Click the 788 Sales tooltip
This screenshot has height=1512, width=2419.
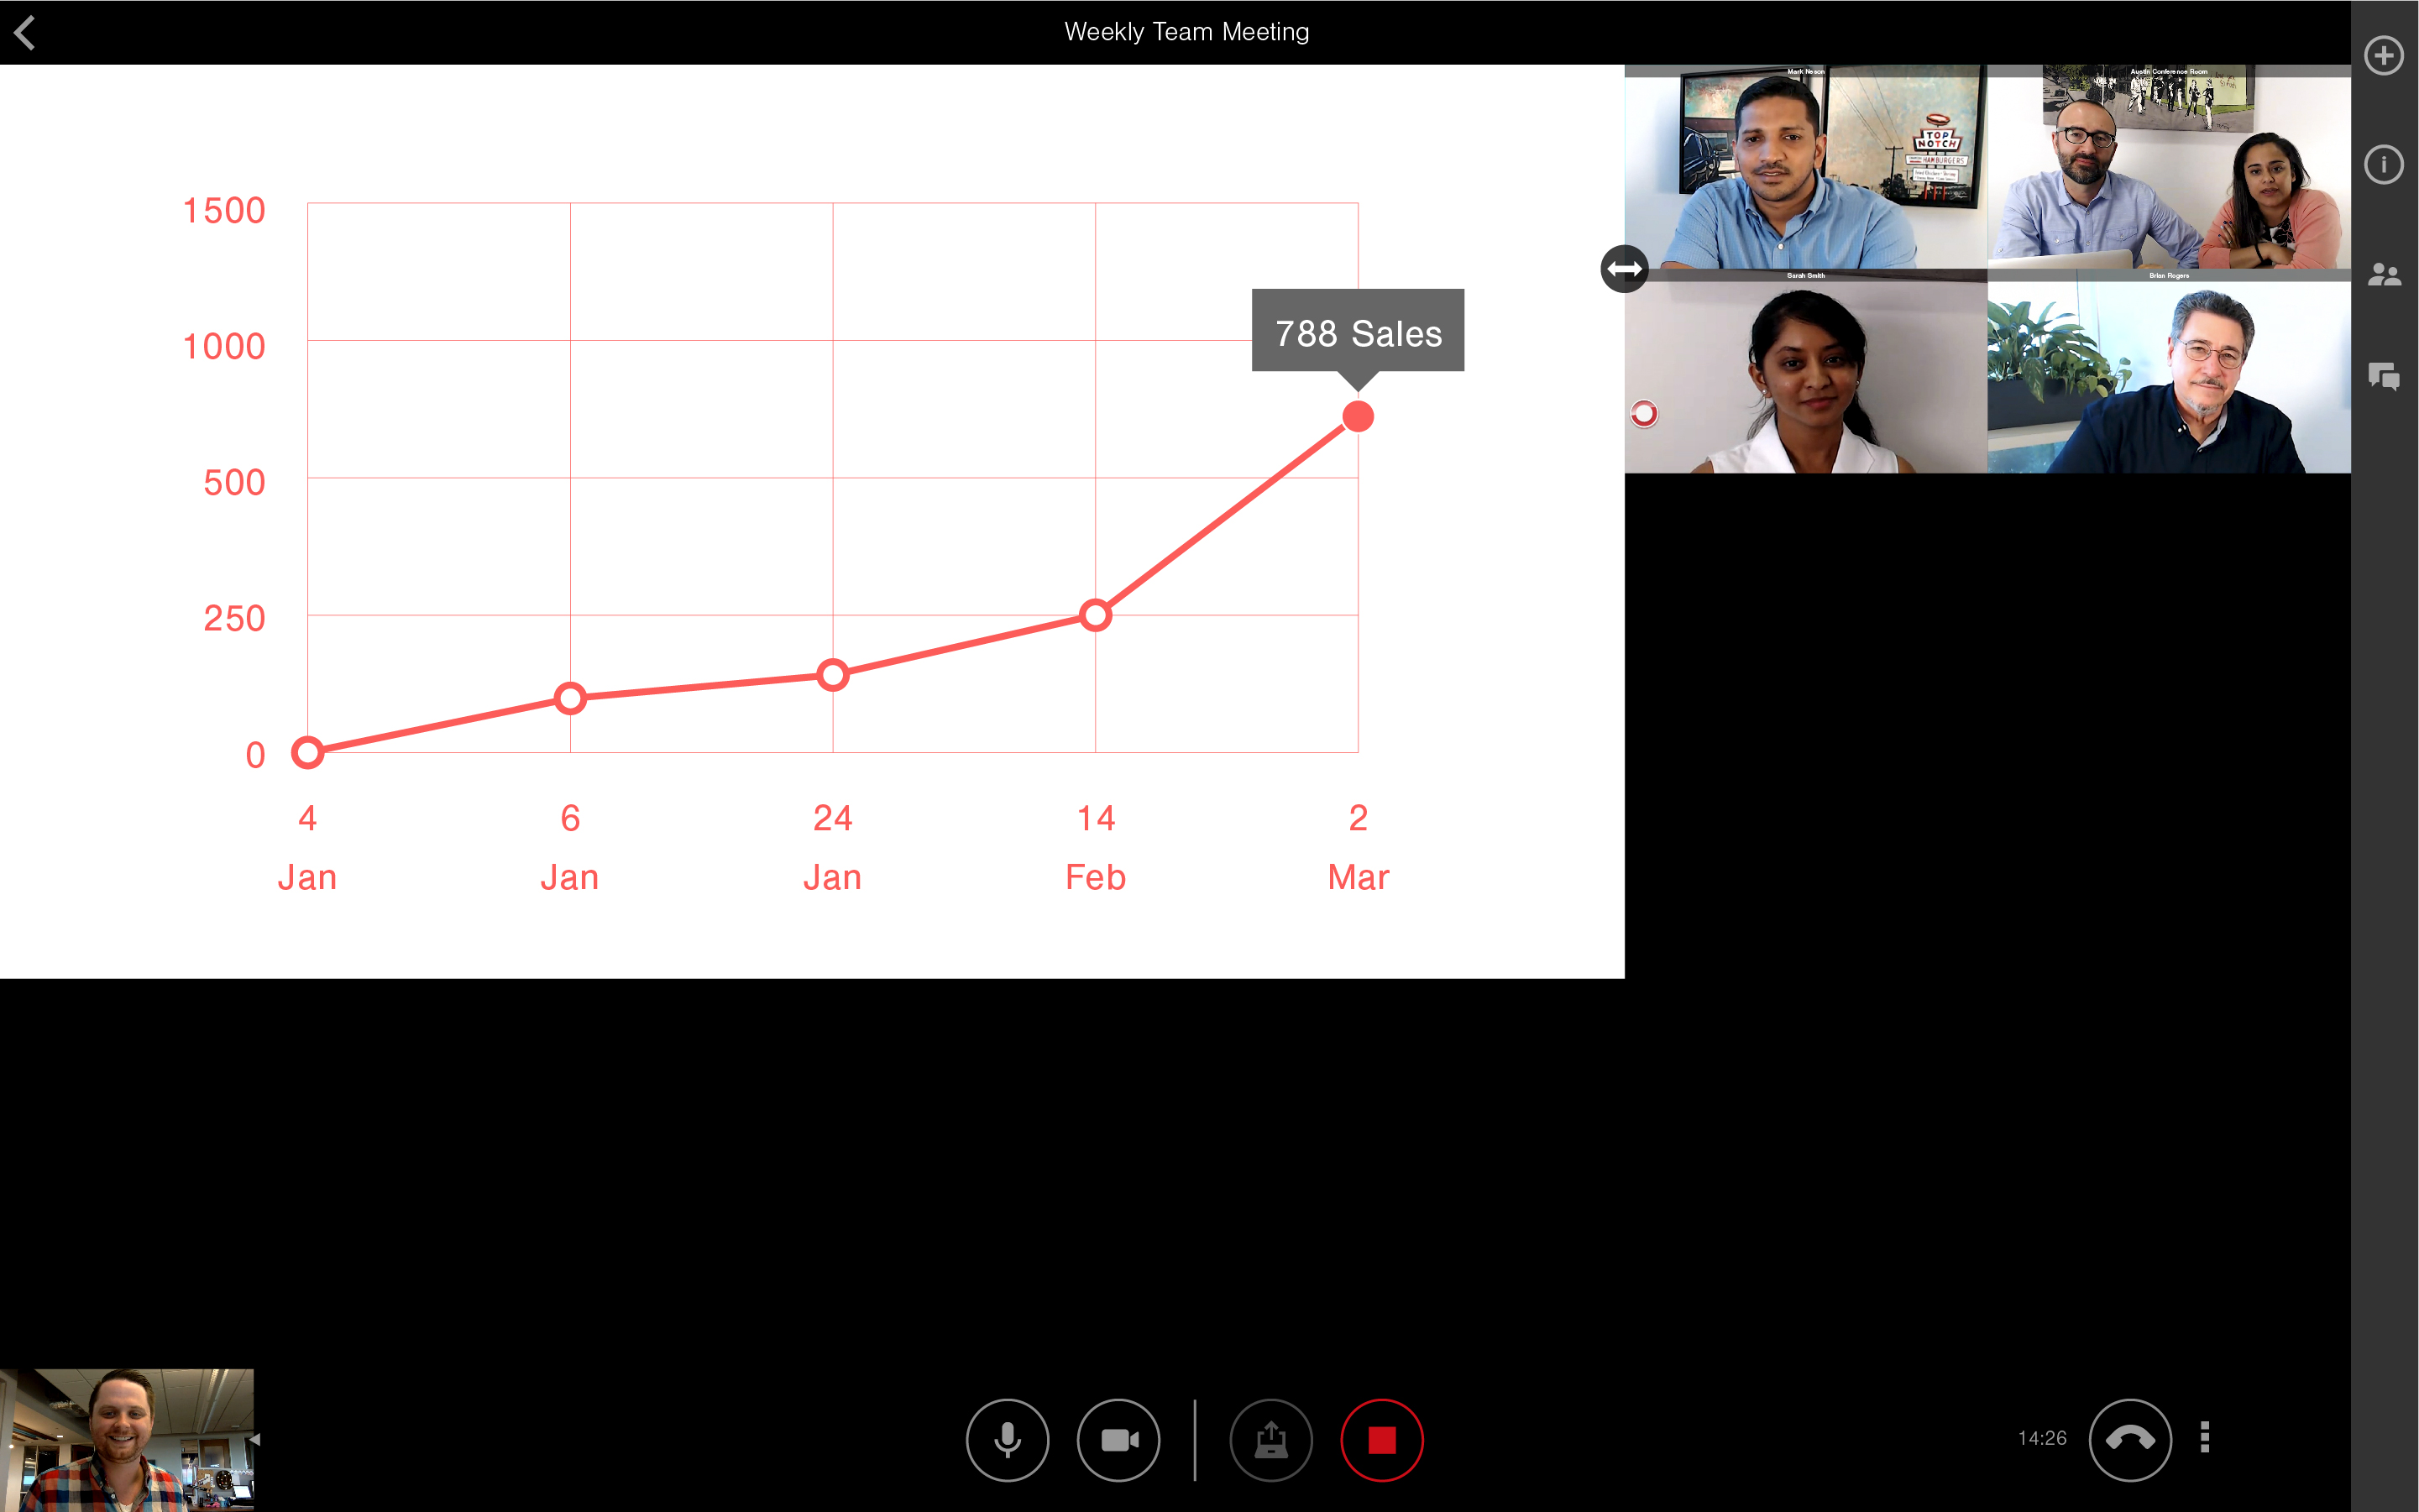1358,333
